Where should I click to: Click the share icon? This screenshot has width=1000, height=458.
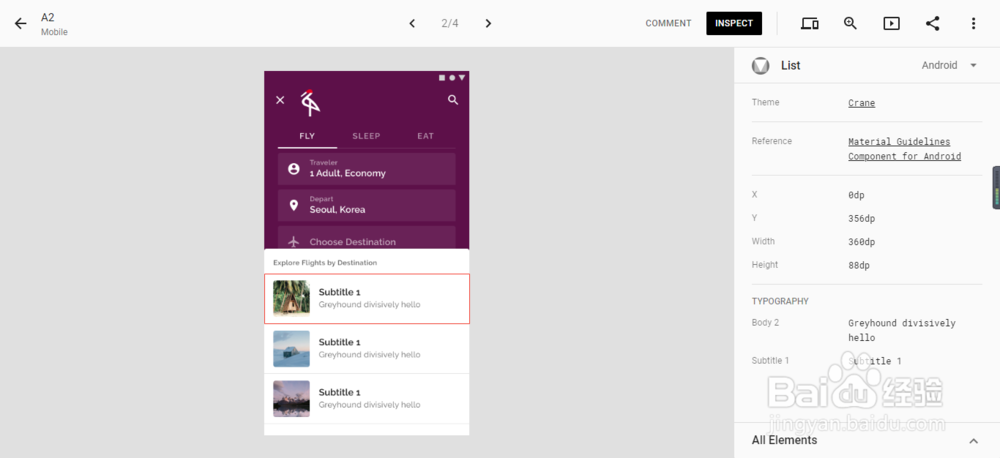(x=932, y=24)
